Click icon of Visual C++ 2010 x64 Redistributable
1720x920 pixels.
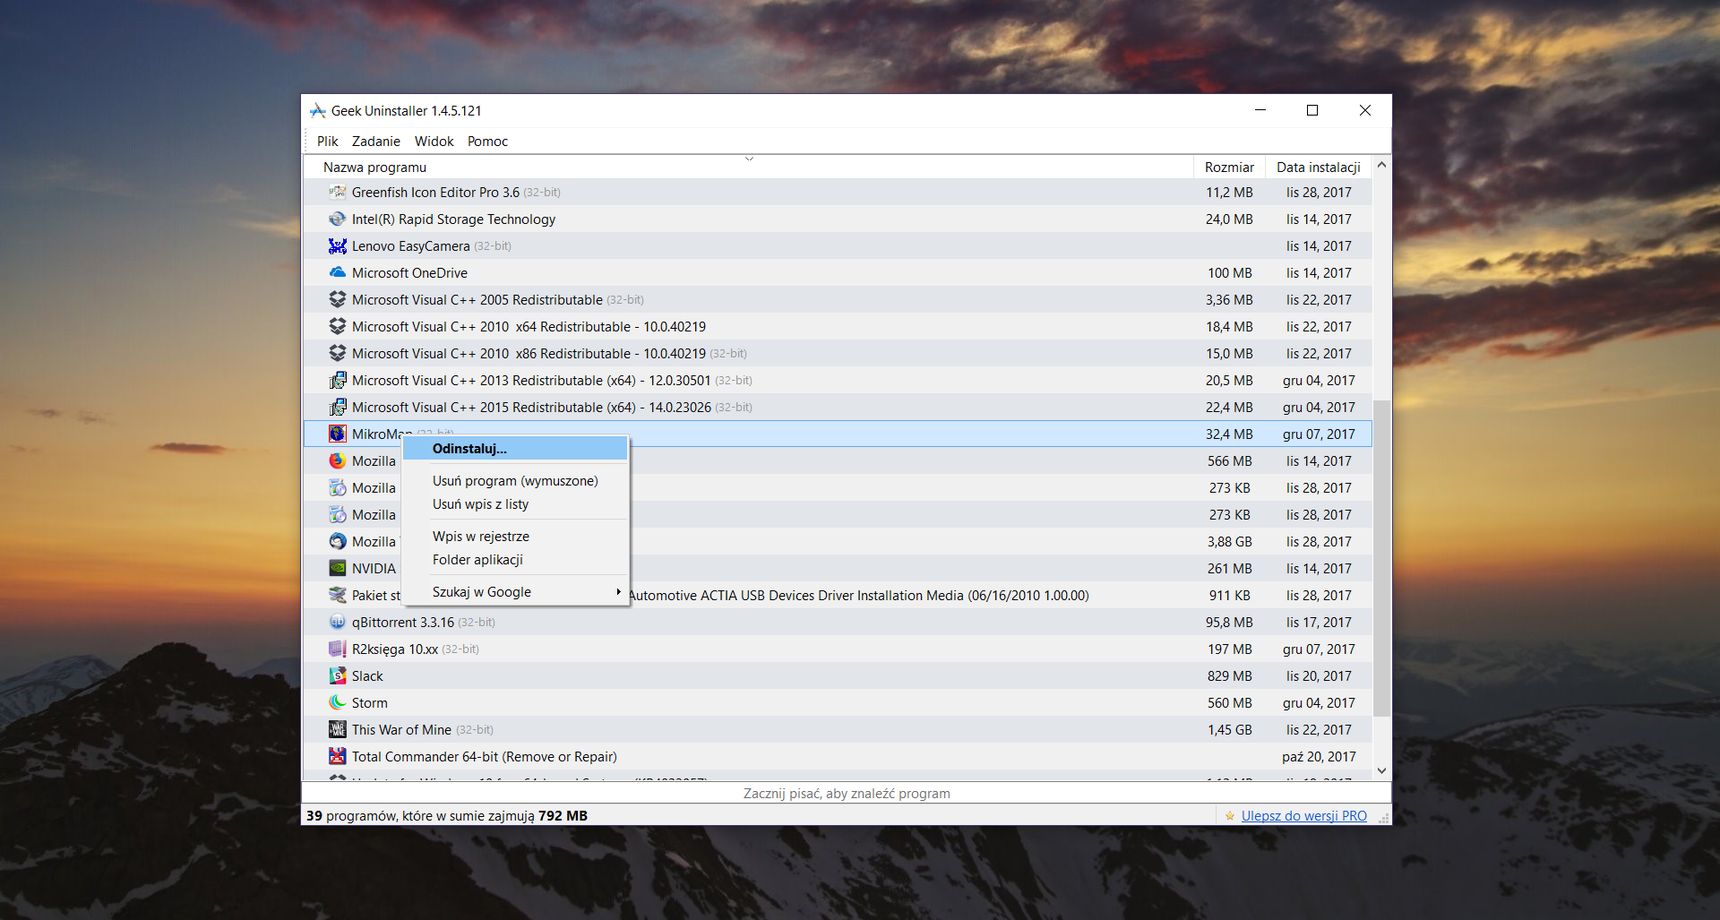(337, 327)
